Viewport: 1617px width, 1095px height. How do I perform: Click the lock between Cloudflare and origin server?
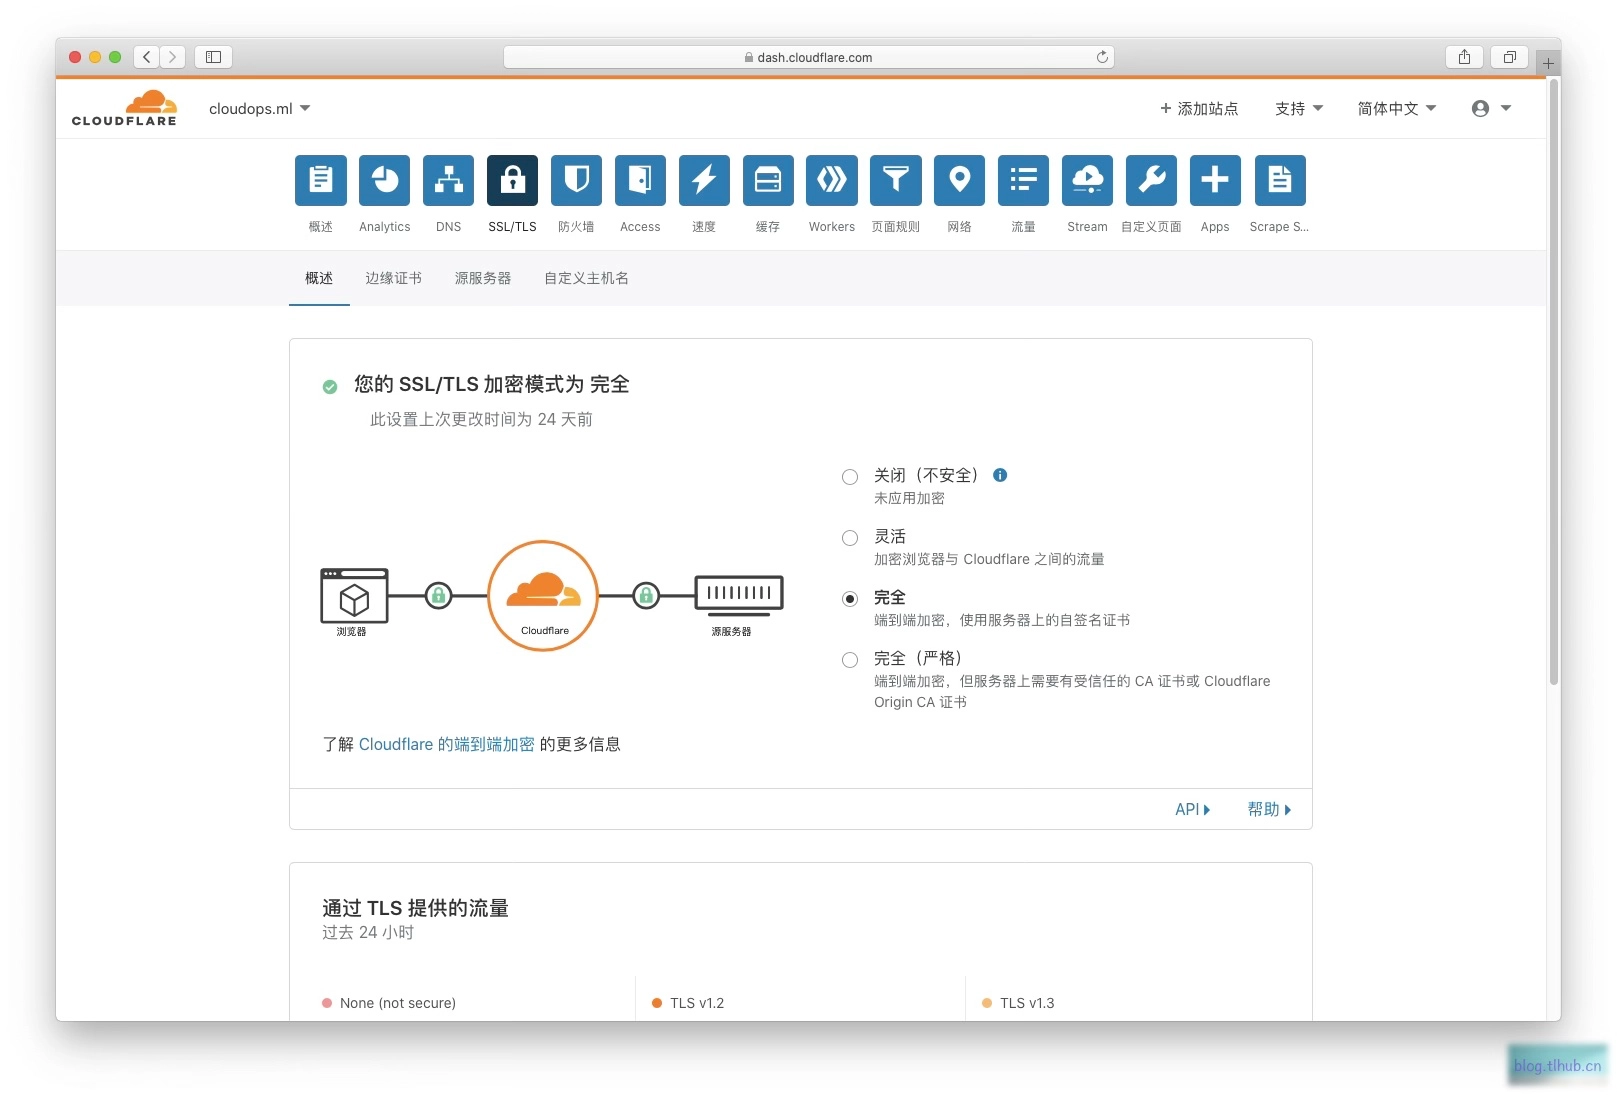click(646, 596)
